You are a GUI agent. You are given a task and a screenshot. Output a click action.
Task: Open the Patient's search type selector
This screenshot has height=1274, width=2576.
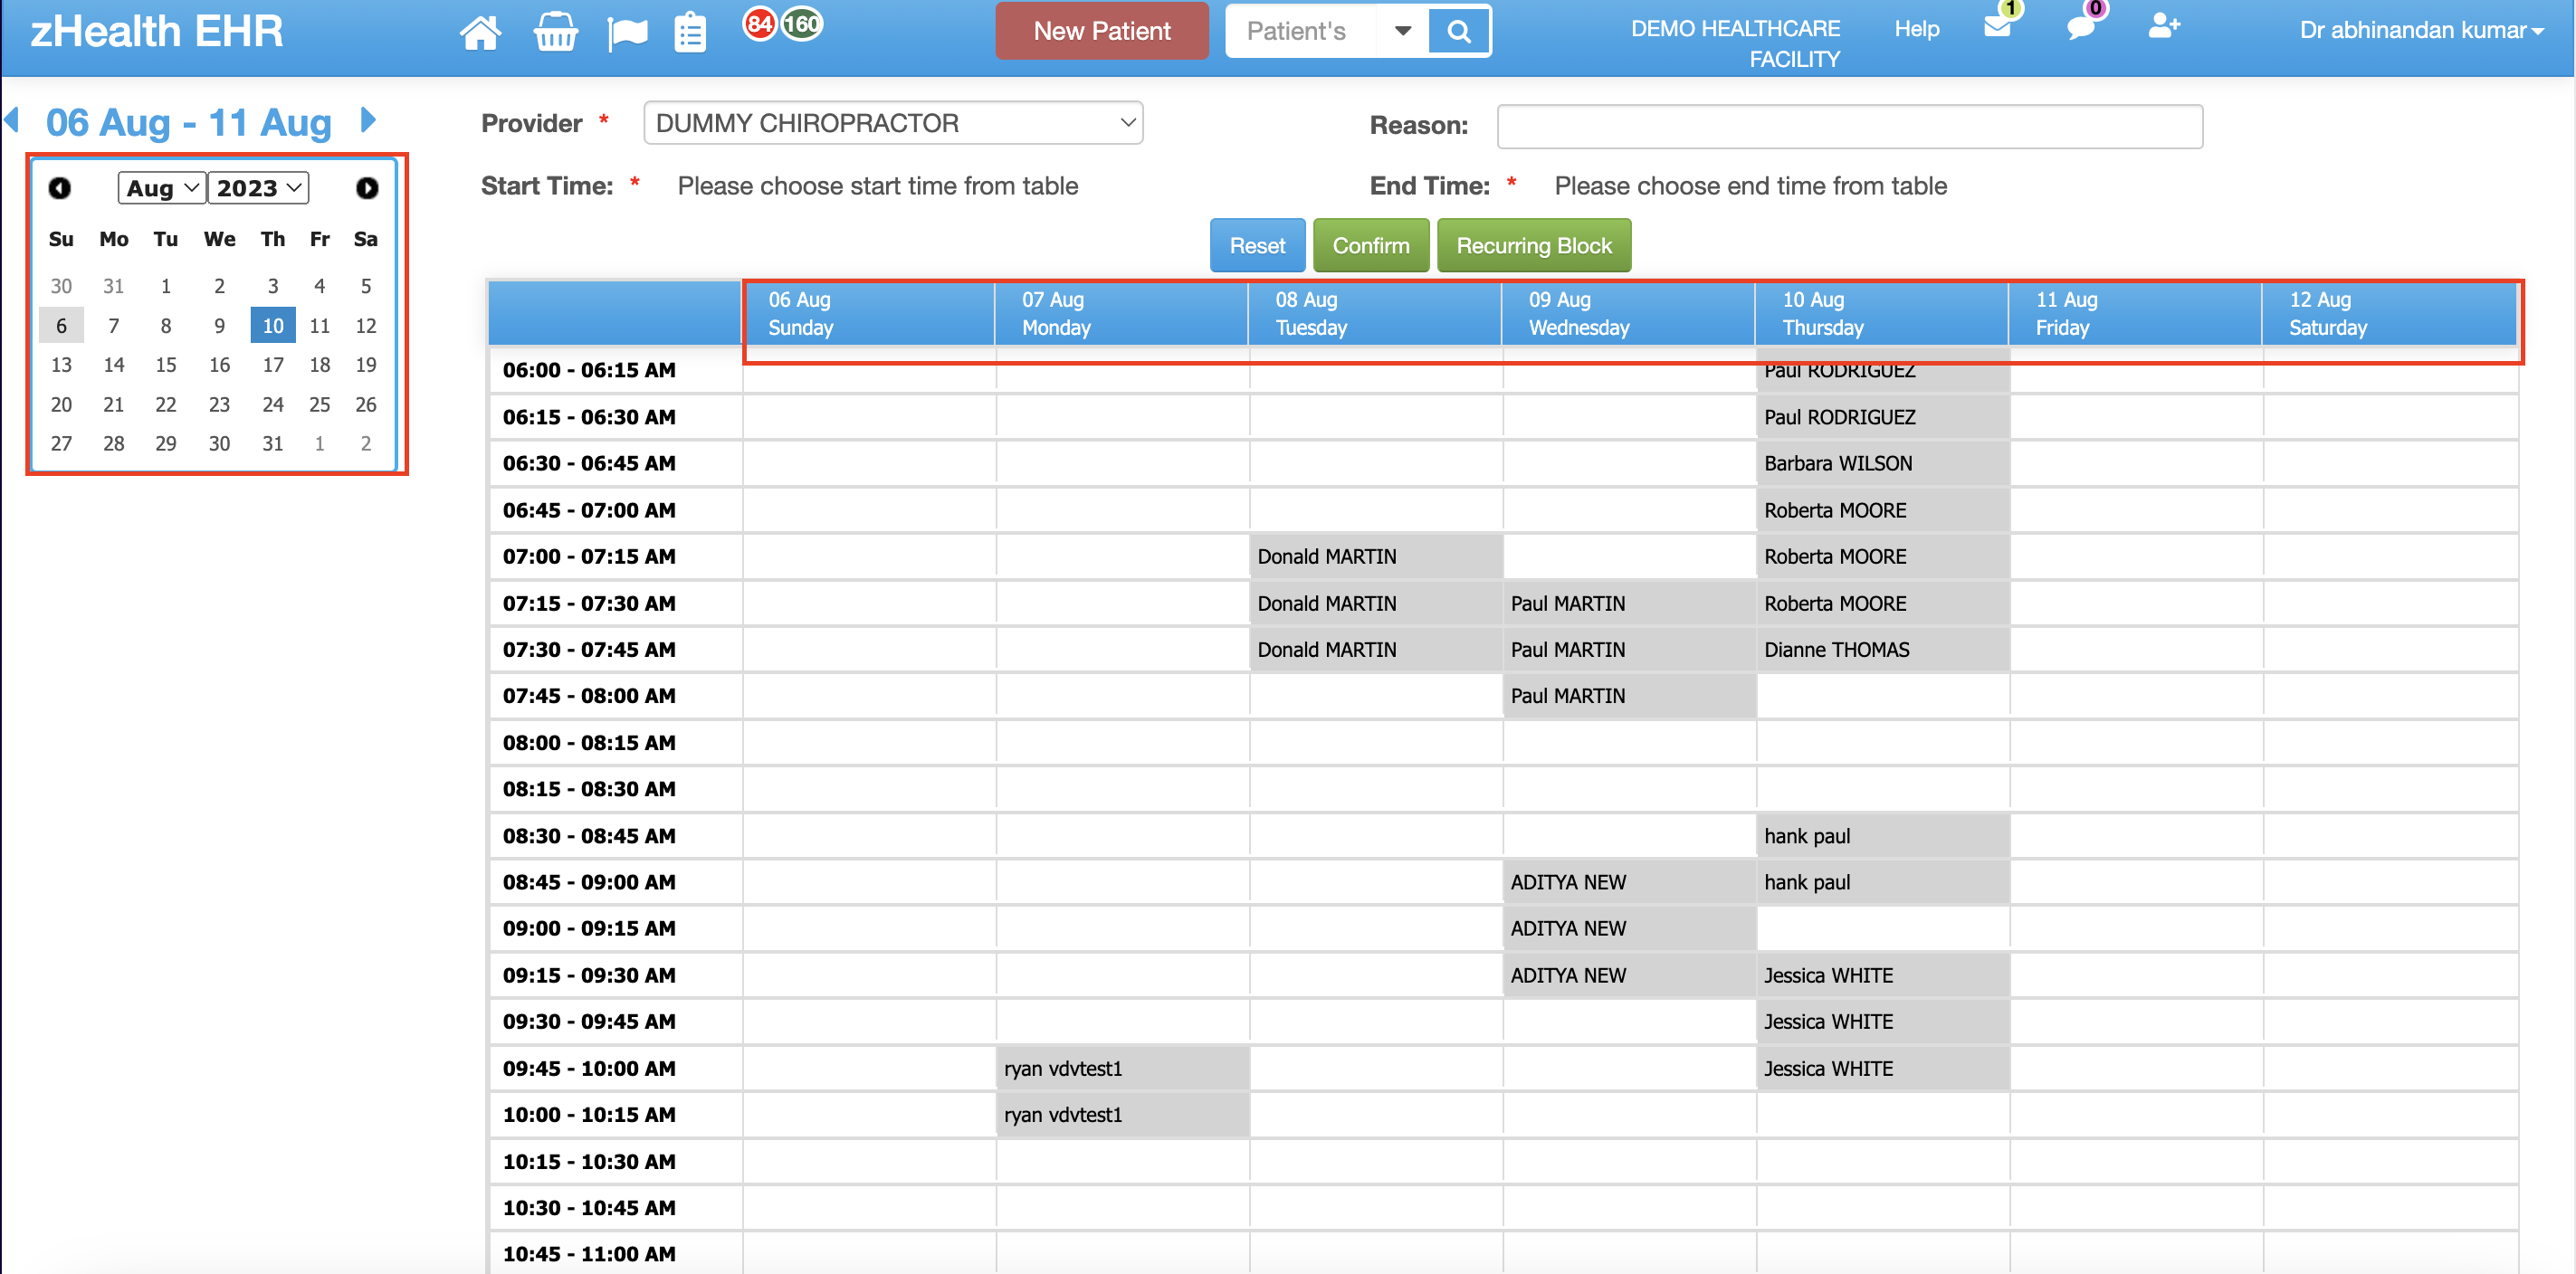pyautogui.click(x=1404, y=30)
